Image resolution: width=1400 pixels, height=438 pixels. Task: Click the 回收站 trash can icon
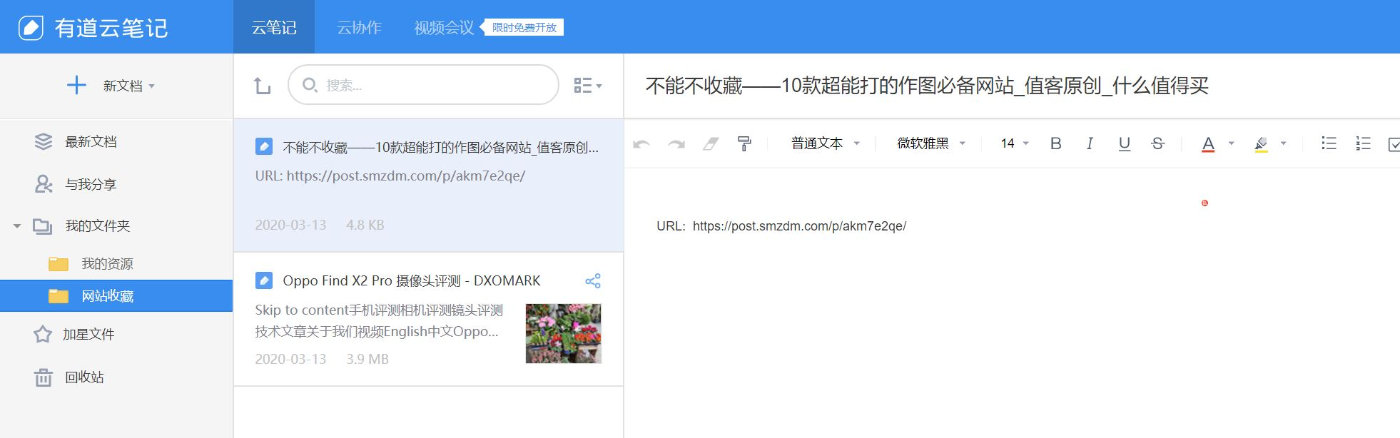point(43,377)
